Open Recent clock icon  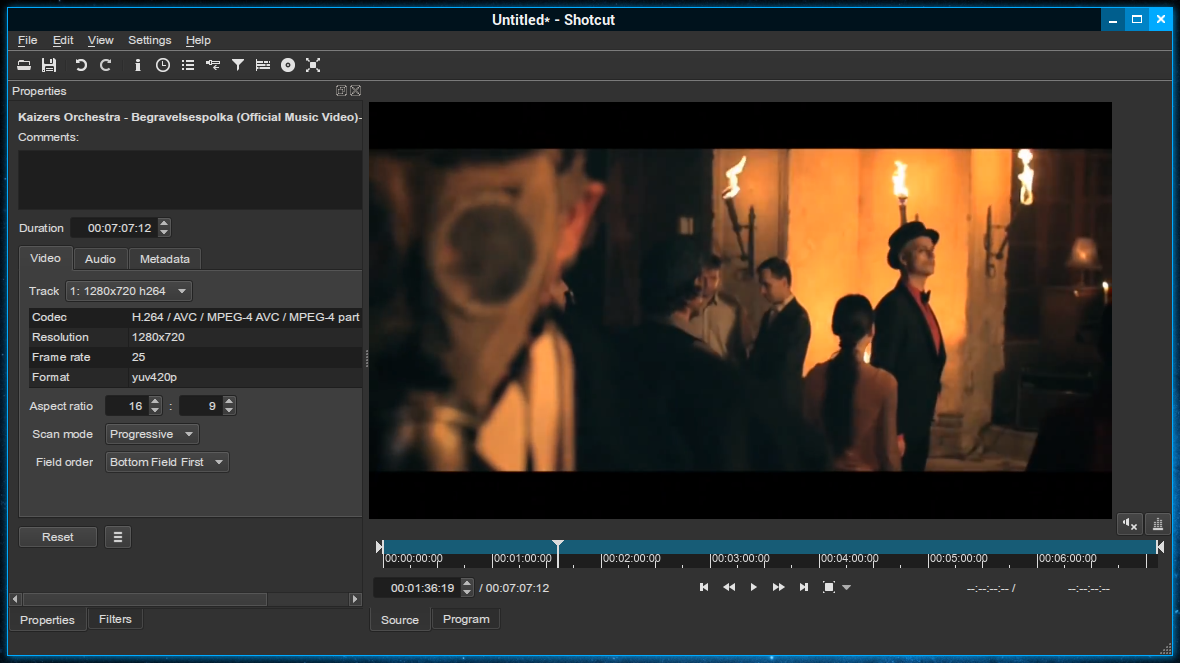pyautogui.click(x=163, y=65)
